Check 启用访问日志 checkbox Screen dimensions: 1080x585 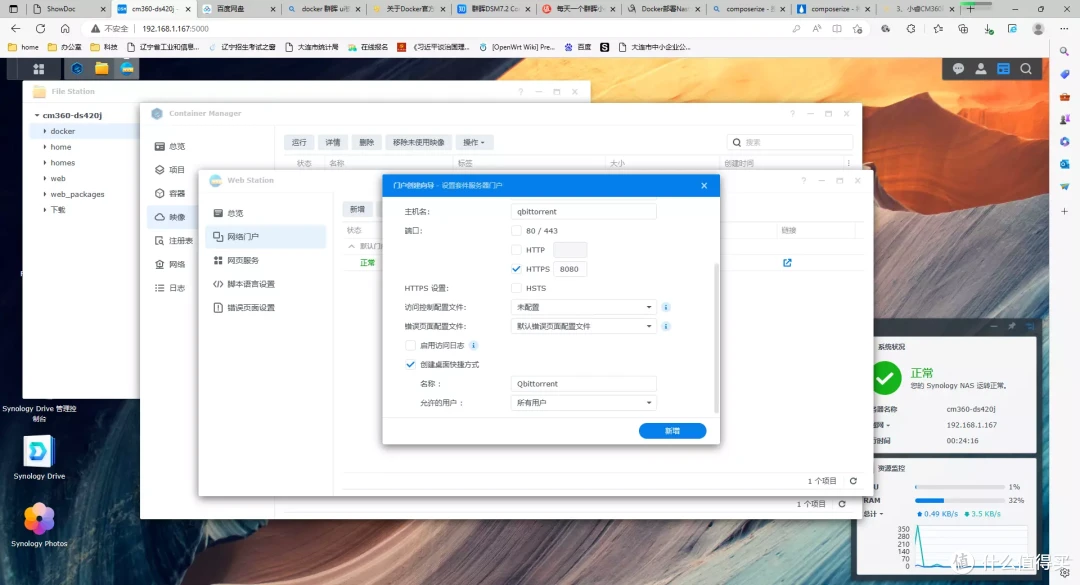pyautogui.click(x=411, y=345)
